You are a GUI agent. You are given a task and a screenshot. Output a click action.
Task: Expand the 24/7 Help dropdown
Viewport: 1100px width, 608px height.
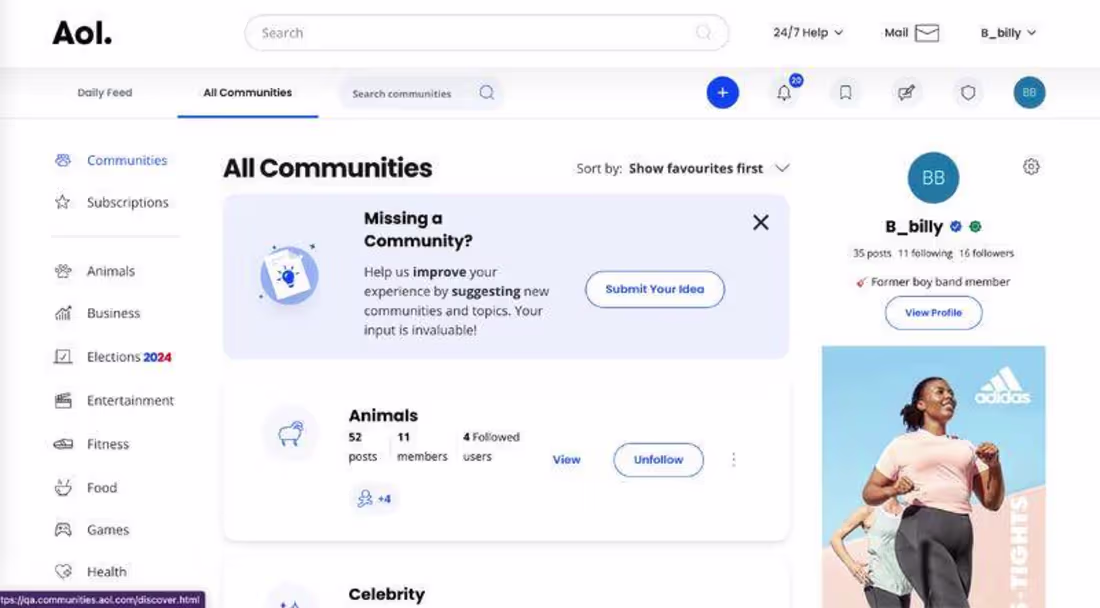point(806,32)
